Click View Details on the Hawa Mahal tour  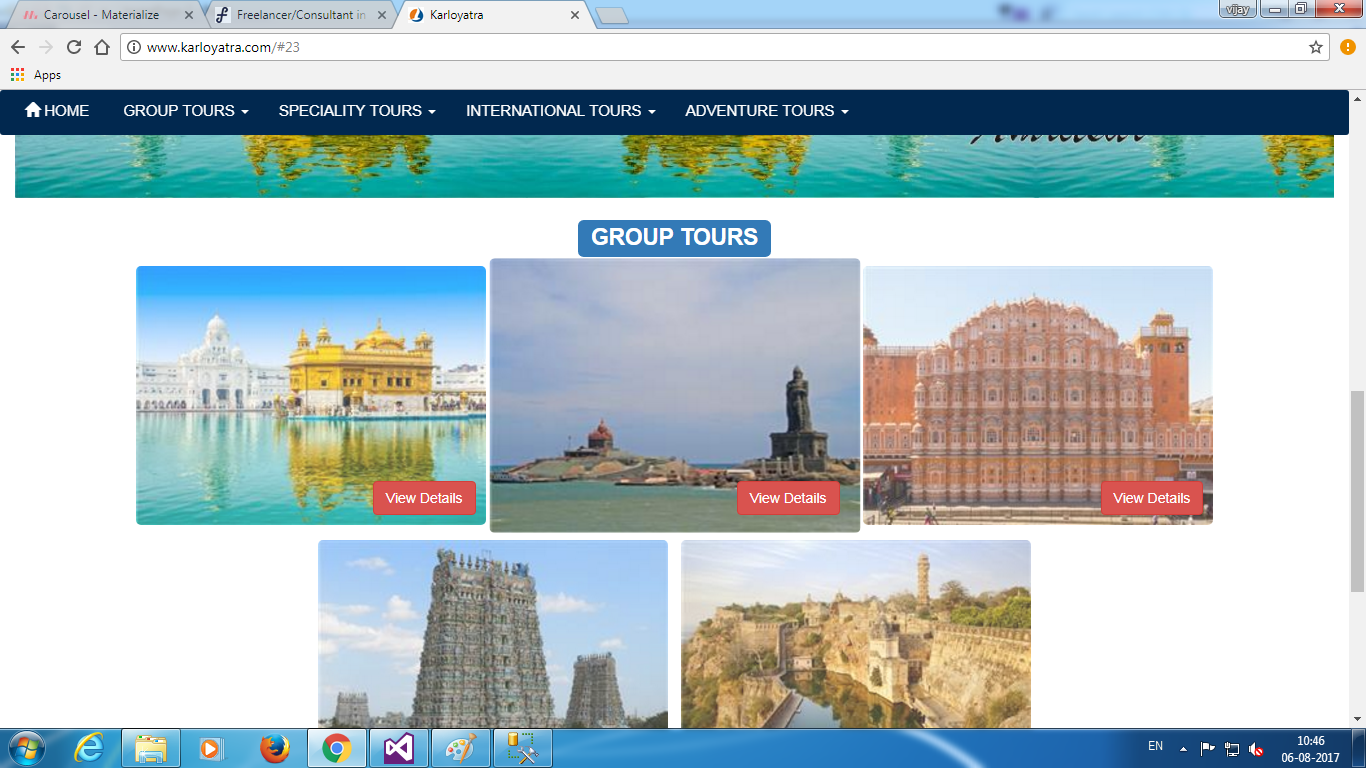pyautogui.click(x=1151, y=498)
